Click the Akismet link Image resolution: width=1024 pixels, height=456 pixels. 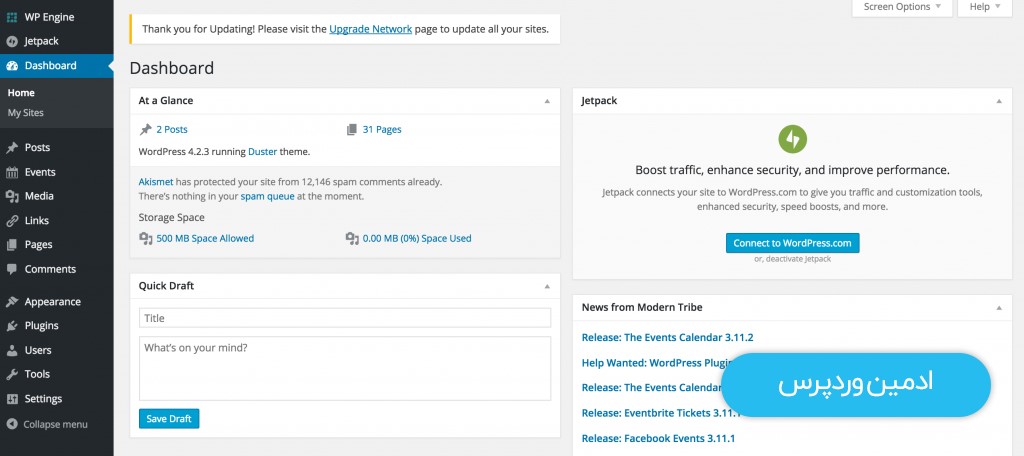coord(155,182)
